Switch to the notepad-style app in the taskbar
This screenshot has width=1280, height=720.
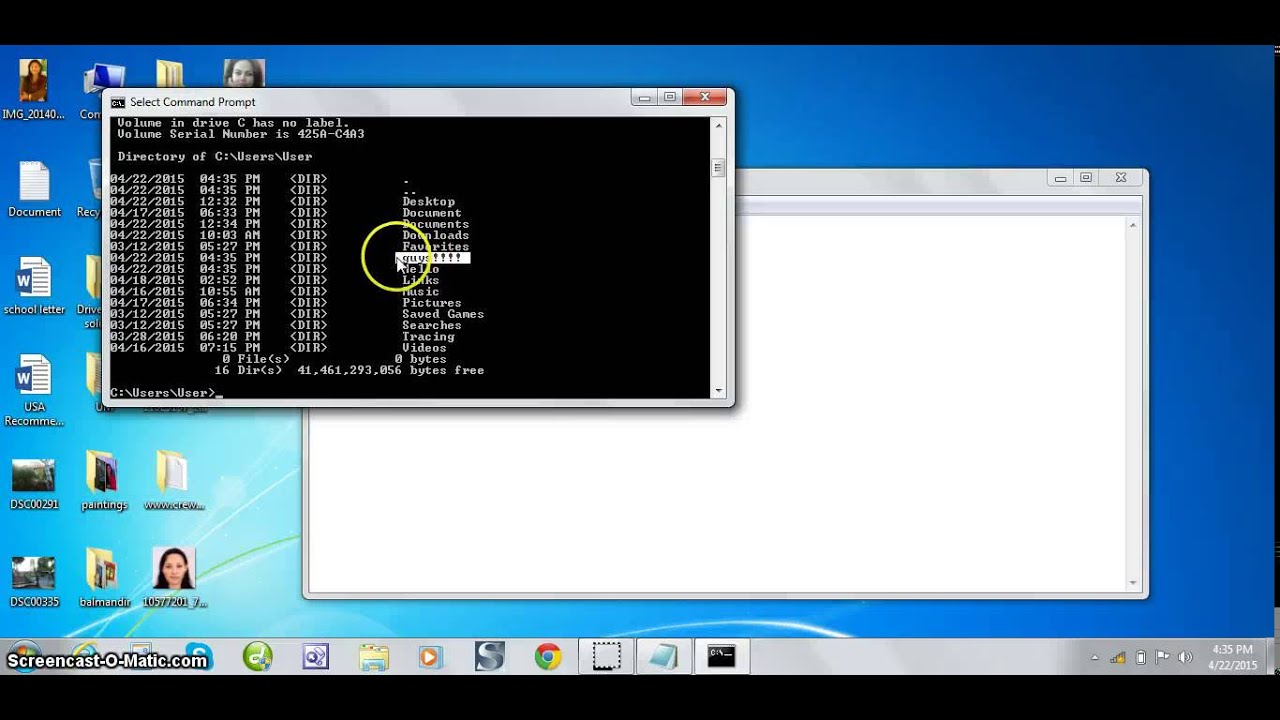(663, 657)
